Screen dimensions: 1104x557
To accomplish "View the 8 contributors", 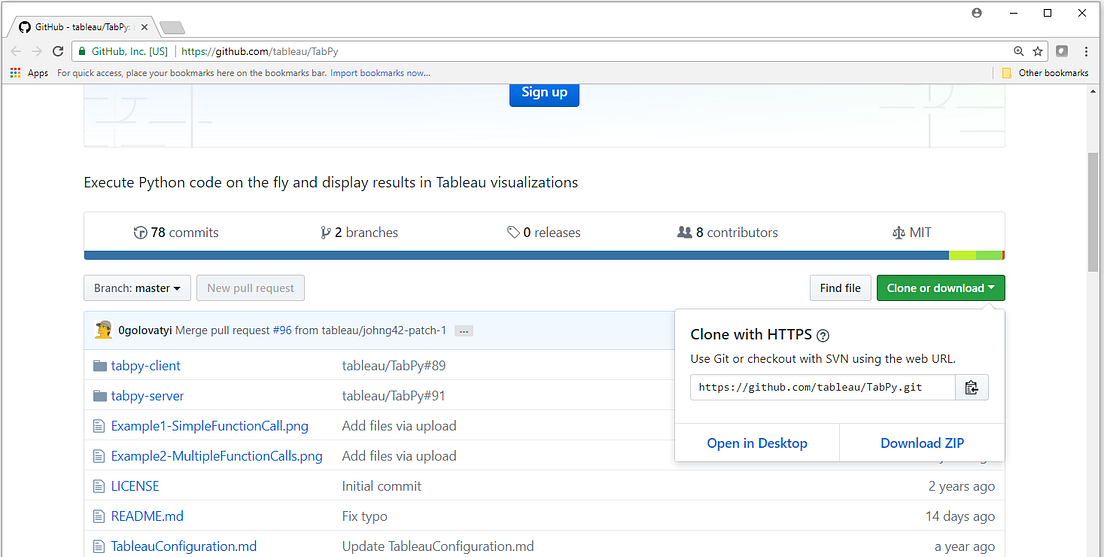I will pyautogui.click(x=727, y=232).
